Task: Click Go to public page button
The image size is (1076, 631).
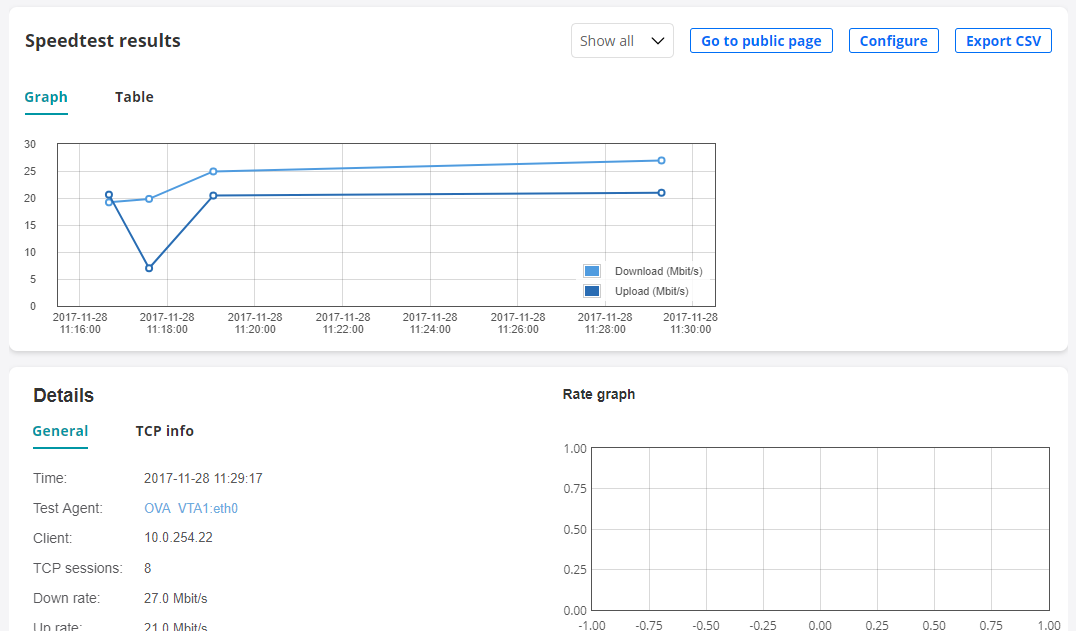Action: click(x=761, y=41)
